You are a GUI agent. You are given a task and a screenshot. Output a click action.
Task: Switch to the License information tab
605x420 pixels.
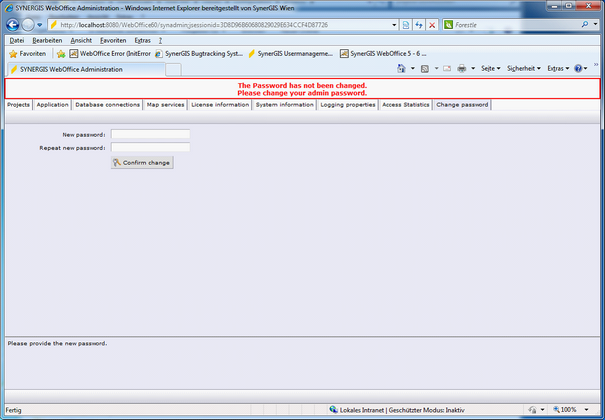tap(220, 105)
